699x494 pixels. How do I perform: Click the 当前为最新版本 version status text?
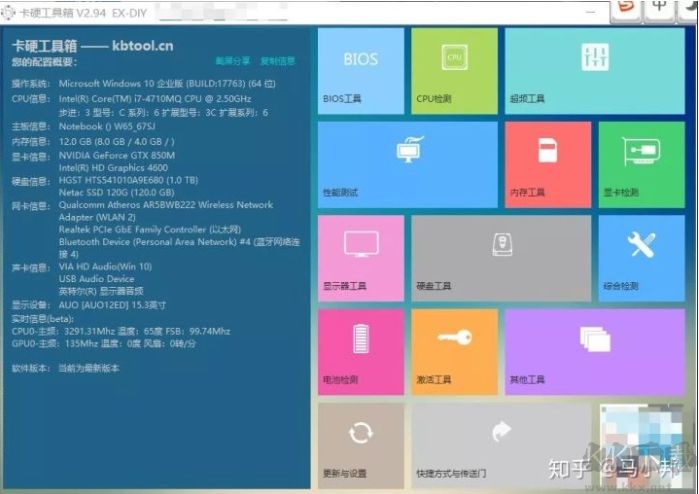(x=89, y=368)
